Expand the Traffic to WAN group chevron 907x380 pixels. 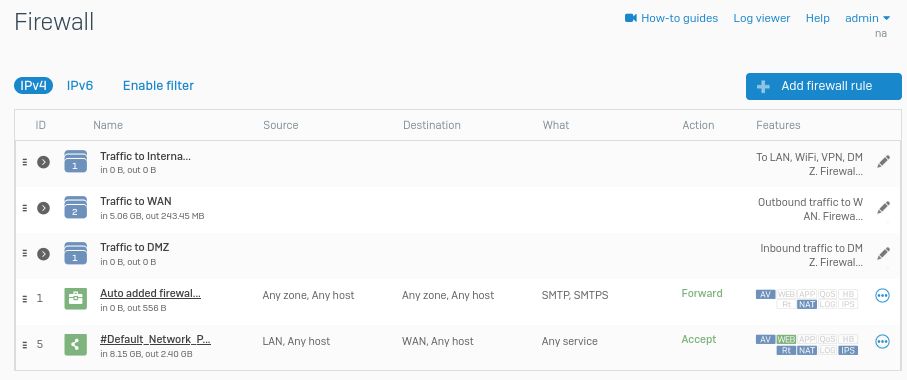43,208
